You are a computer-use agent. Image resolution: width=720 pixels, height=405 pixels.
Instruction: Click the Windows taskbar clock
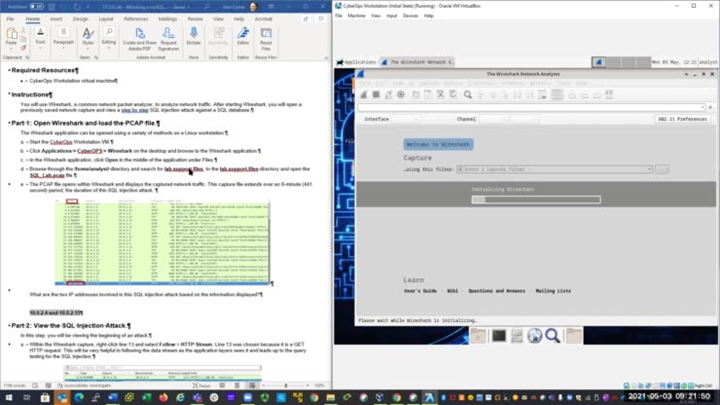pos(669,396)
